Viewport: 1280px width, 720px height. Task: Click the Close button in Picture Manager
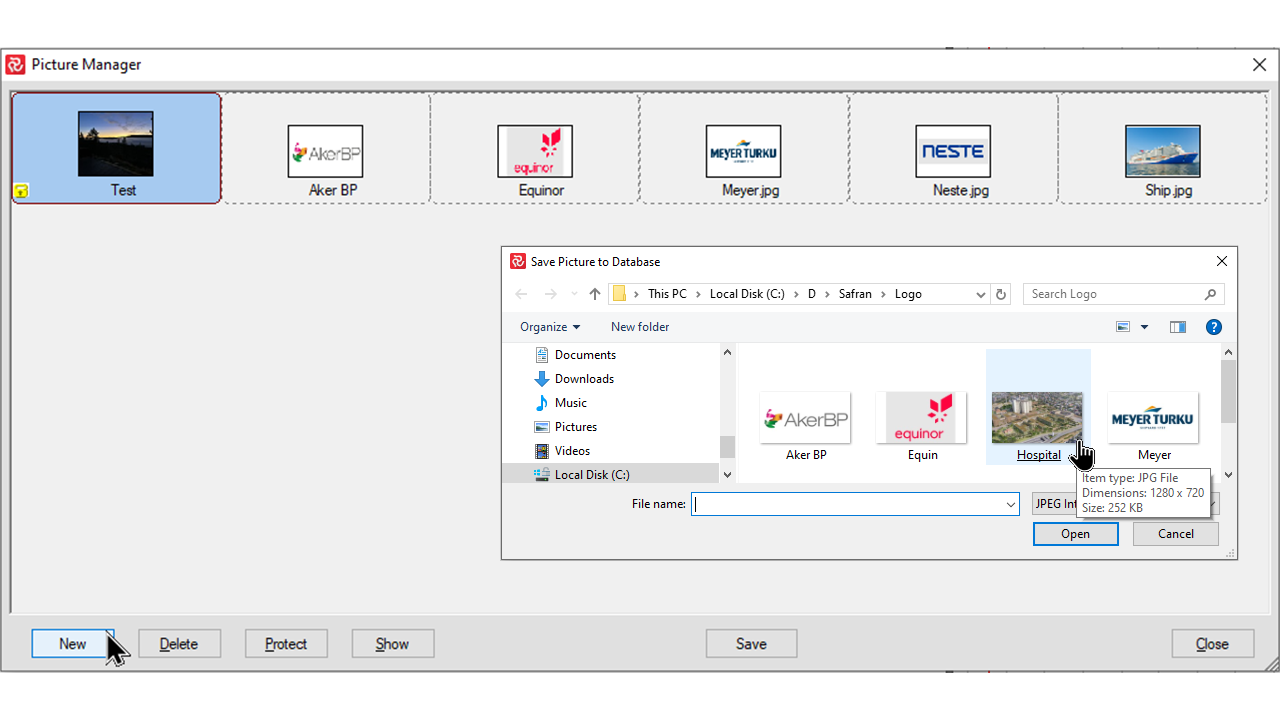click(x=1212, y=644)
